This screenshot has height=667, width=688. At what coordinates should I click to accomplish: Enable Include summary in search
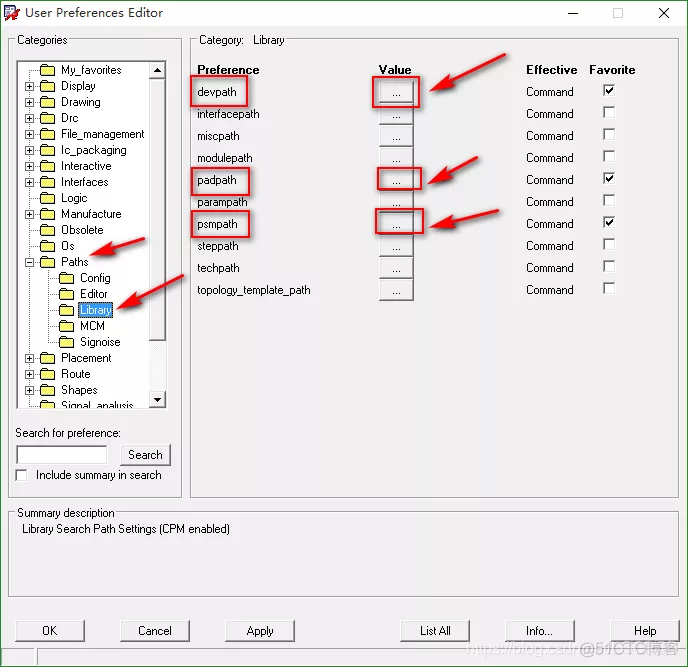[21, 475]
